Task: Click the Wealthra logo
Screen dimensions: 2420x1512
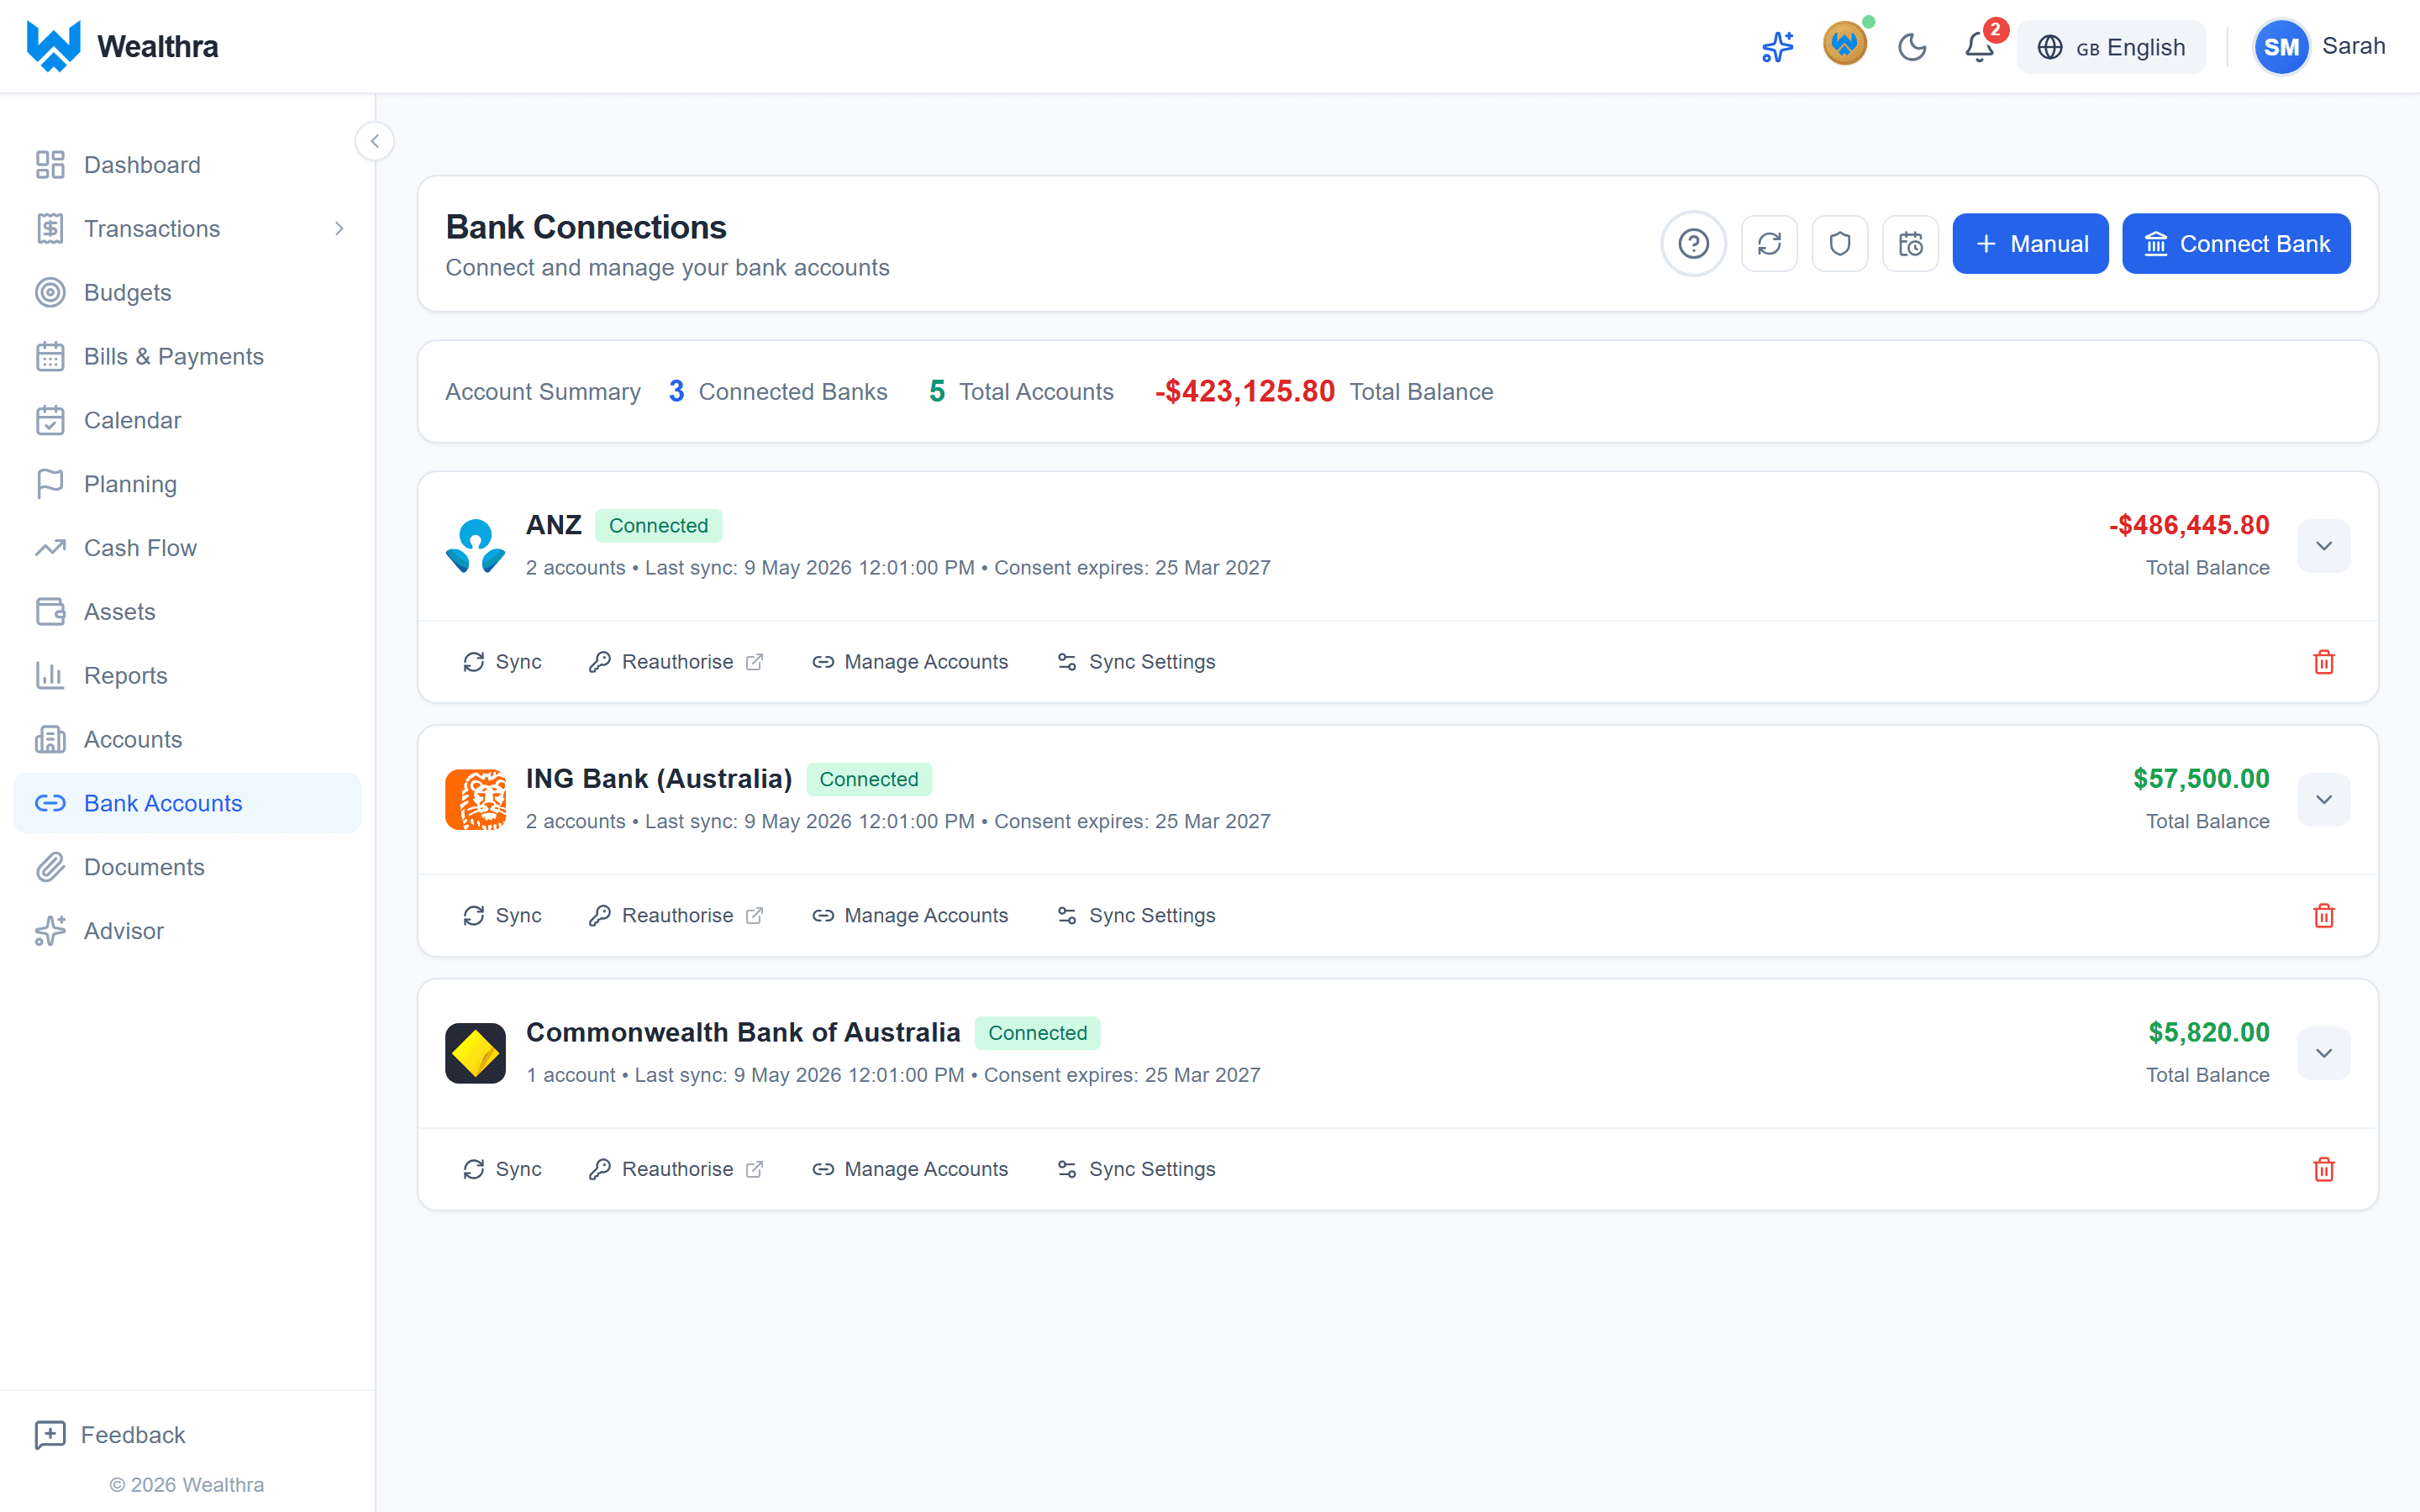Action: (x=122, y=46)
